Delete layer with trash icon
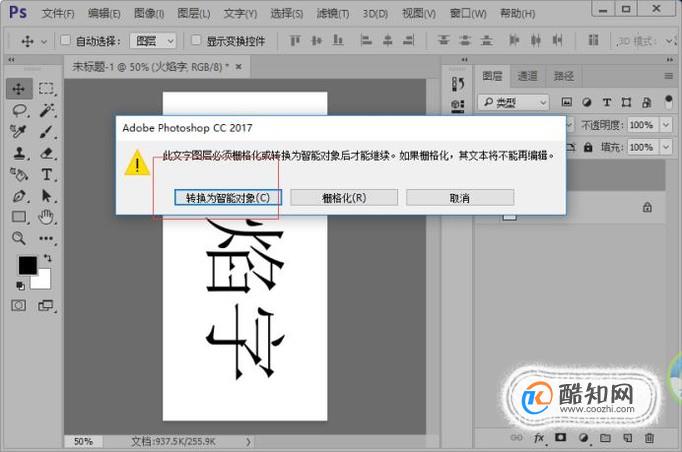The image size is (682, 452). (649, 438)
